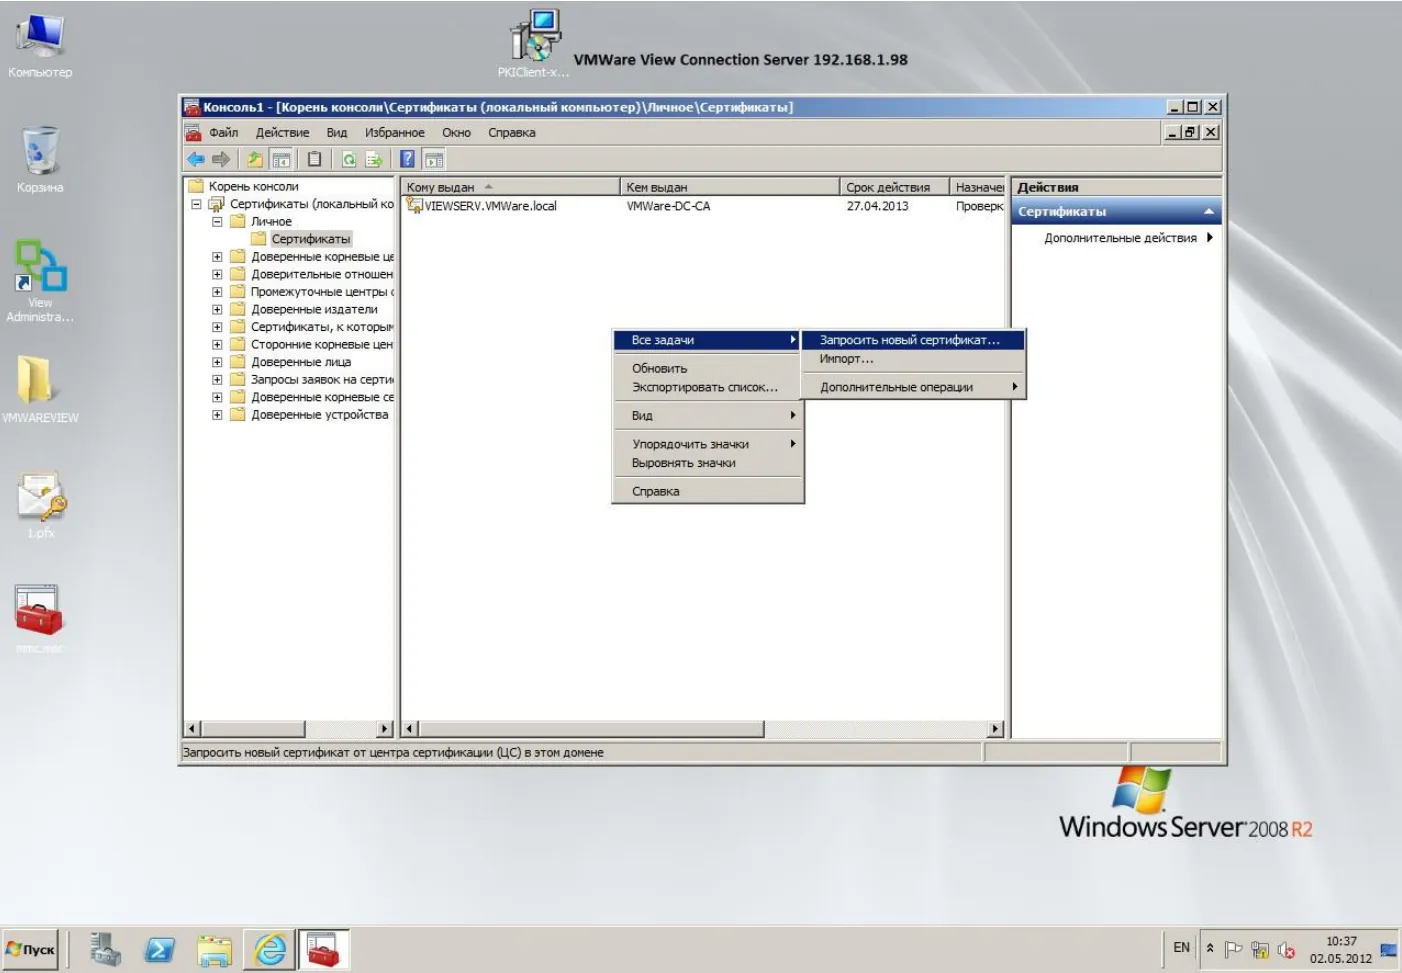Select the VIEWSERV.VMWare.local certificate icon

pos(414,205)
